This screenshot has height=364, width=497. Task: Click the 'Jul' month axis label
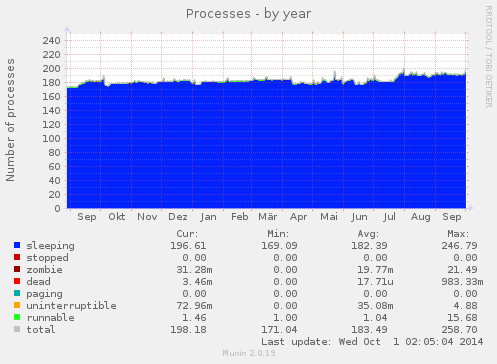tap(389, 217)
